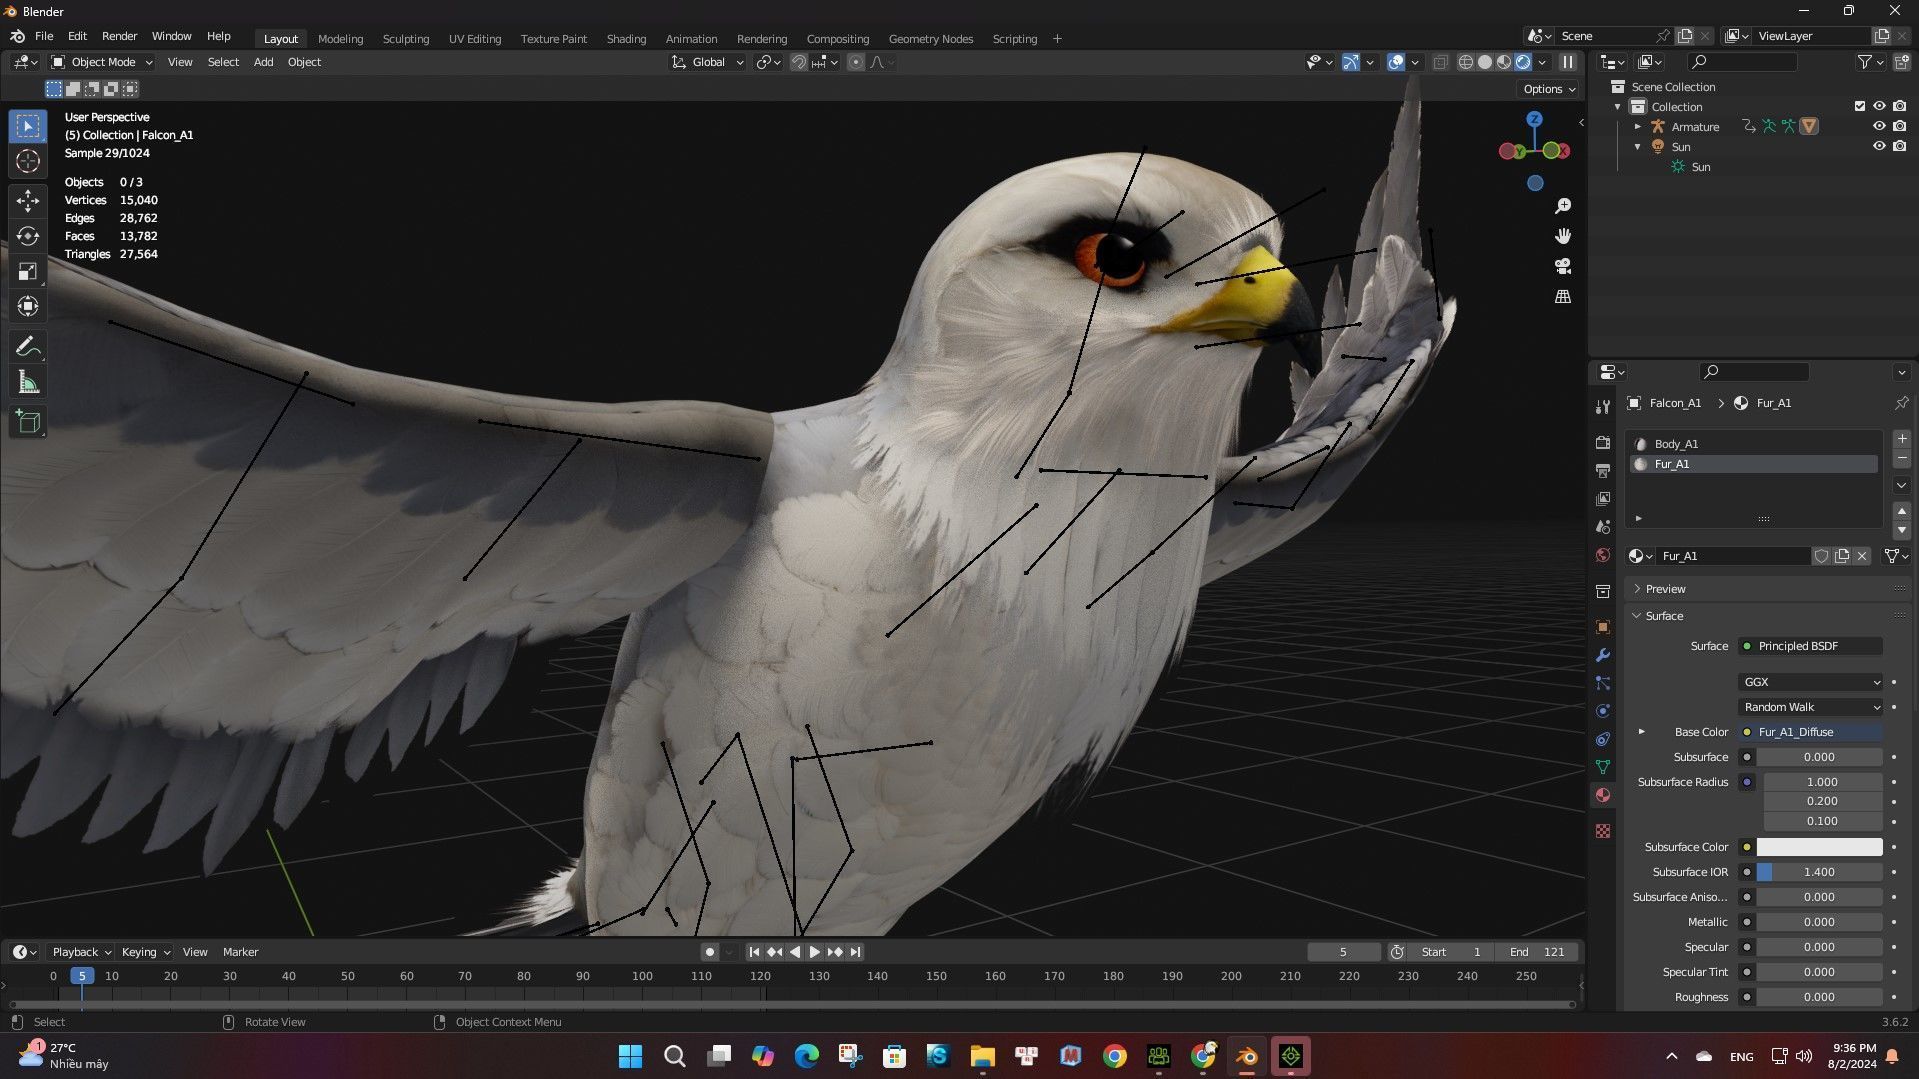Select the Add Cube tool
This screenshot has width=1919, height=1079.
28,422
